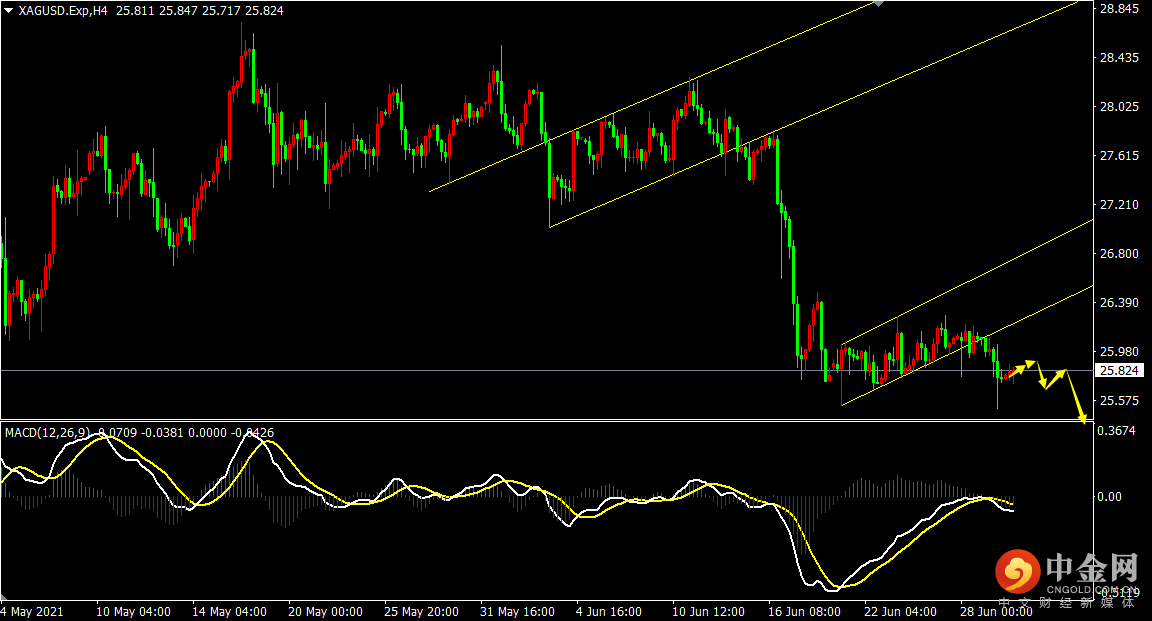Click the 0.3674 MACD scale label
This screenshot has height=621, width=1152.
click(x=1116, y=431)
